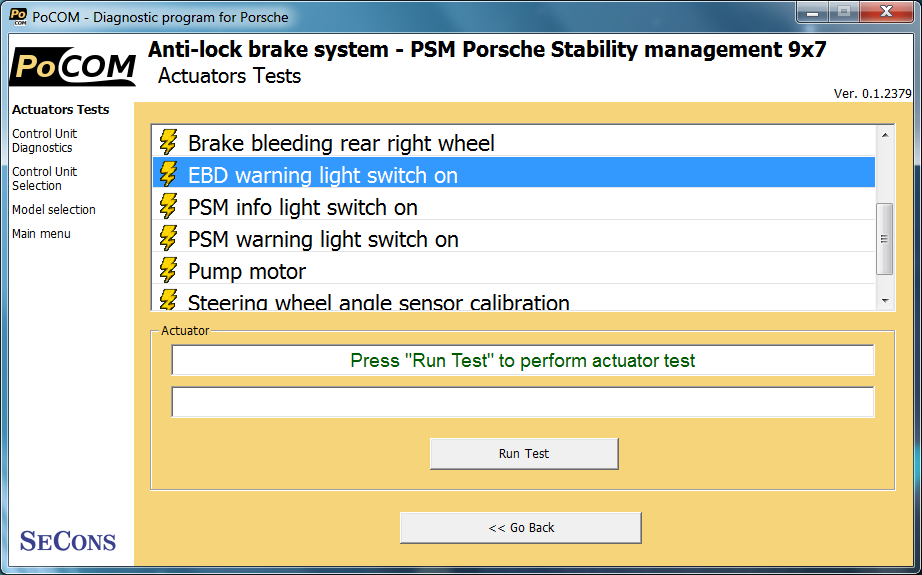
Task: Click scrollbar down arrow of actuator list
Action: click(x=885, y=300)
